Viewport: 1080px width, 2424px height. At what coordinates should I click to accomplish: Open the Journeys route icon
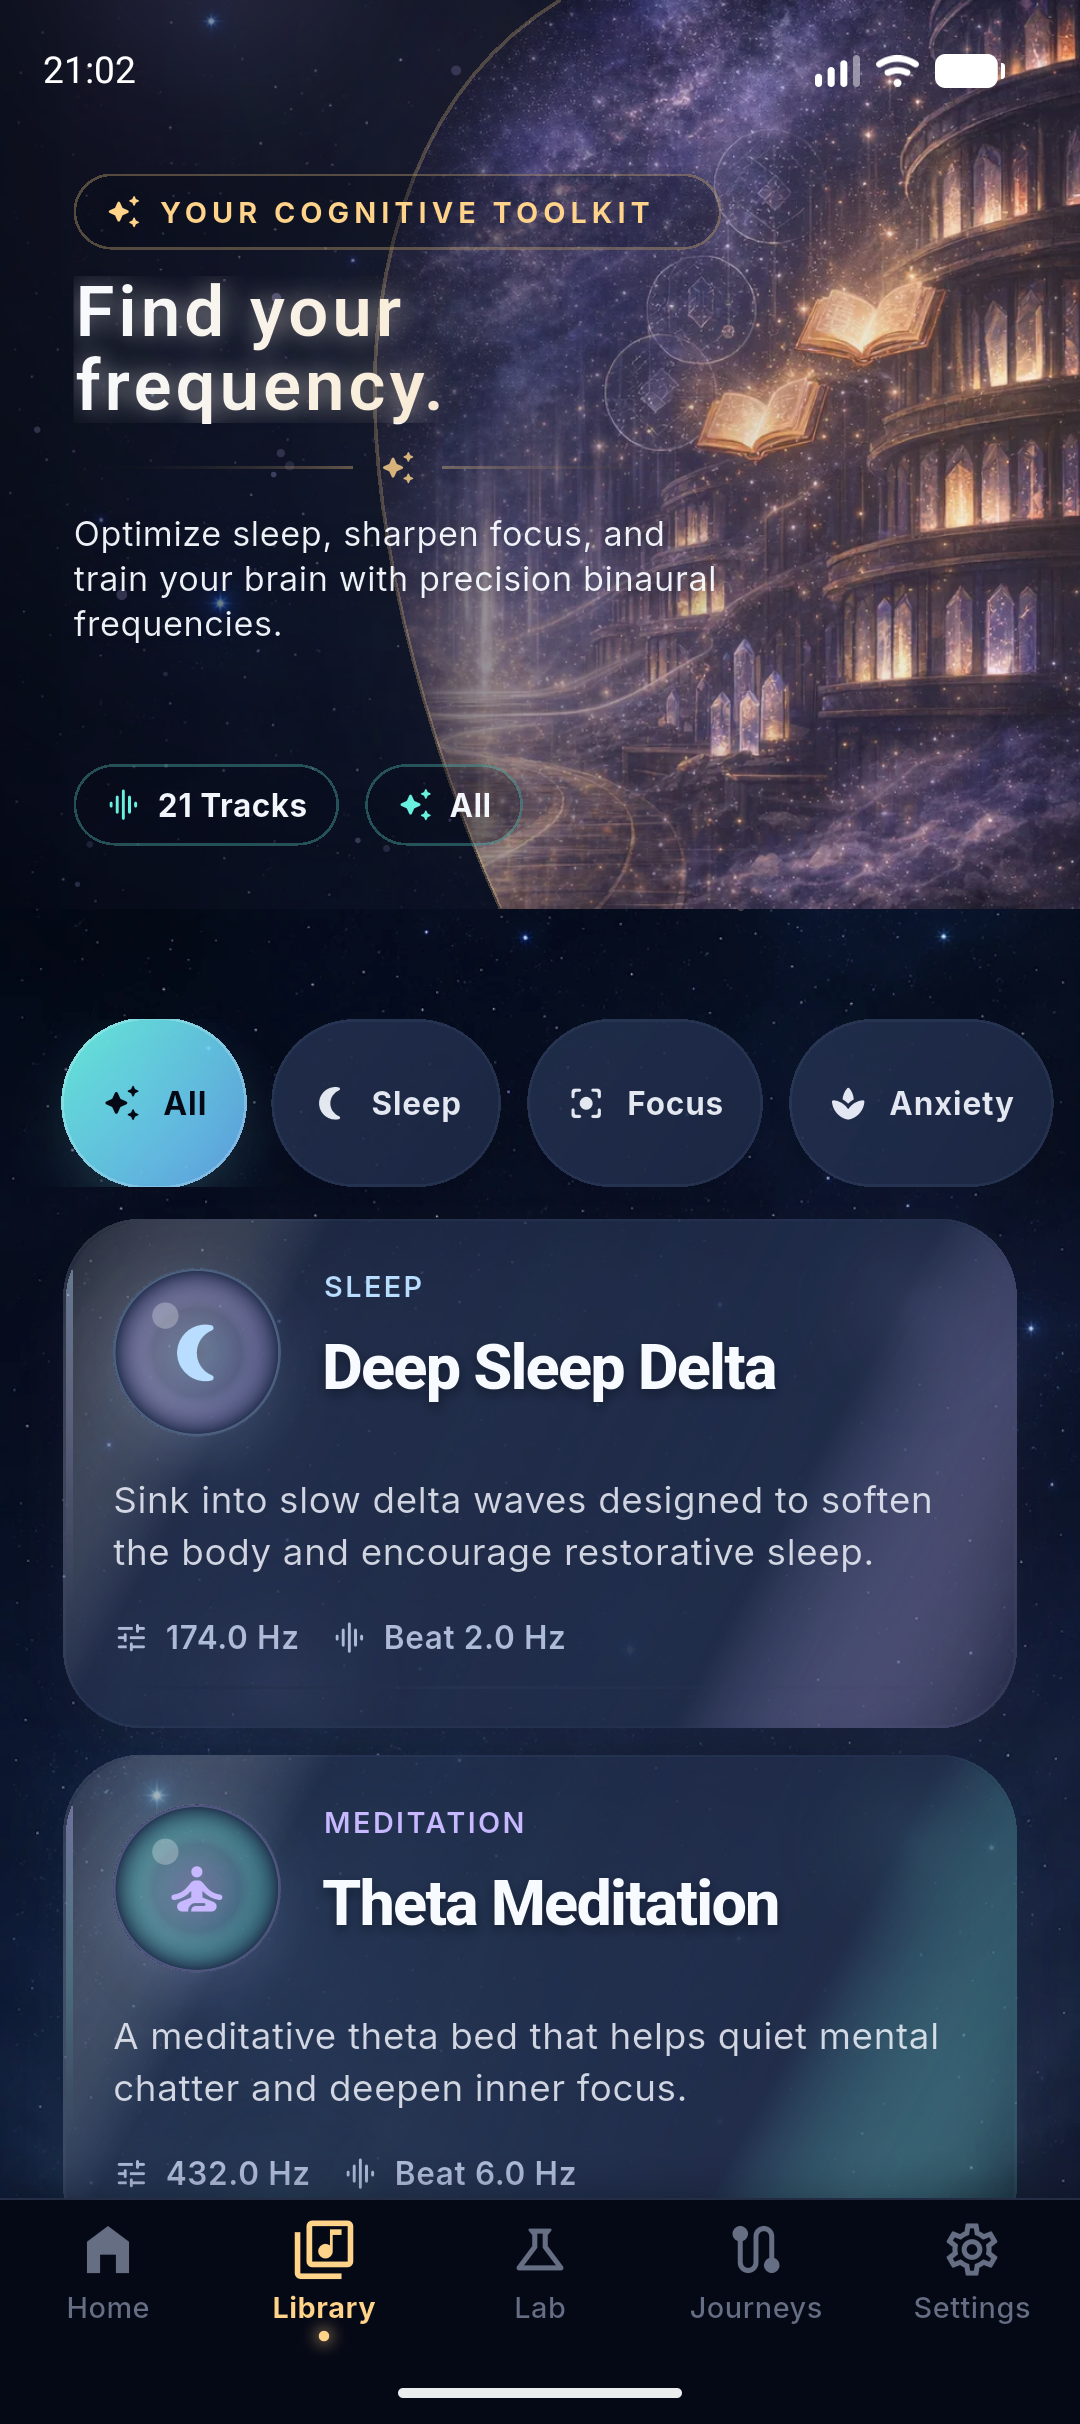point(756,2250)
